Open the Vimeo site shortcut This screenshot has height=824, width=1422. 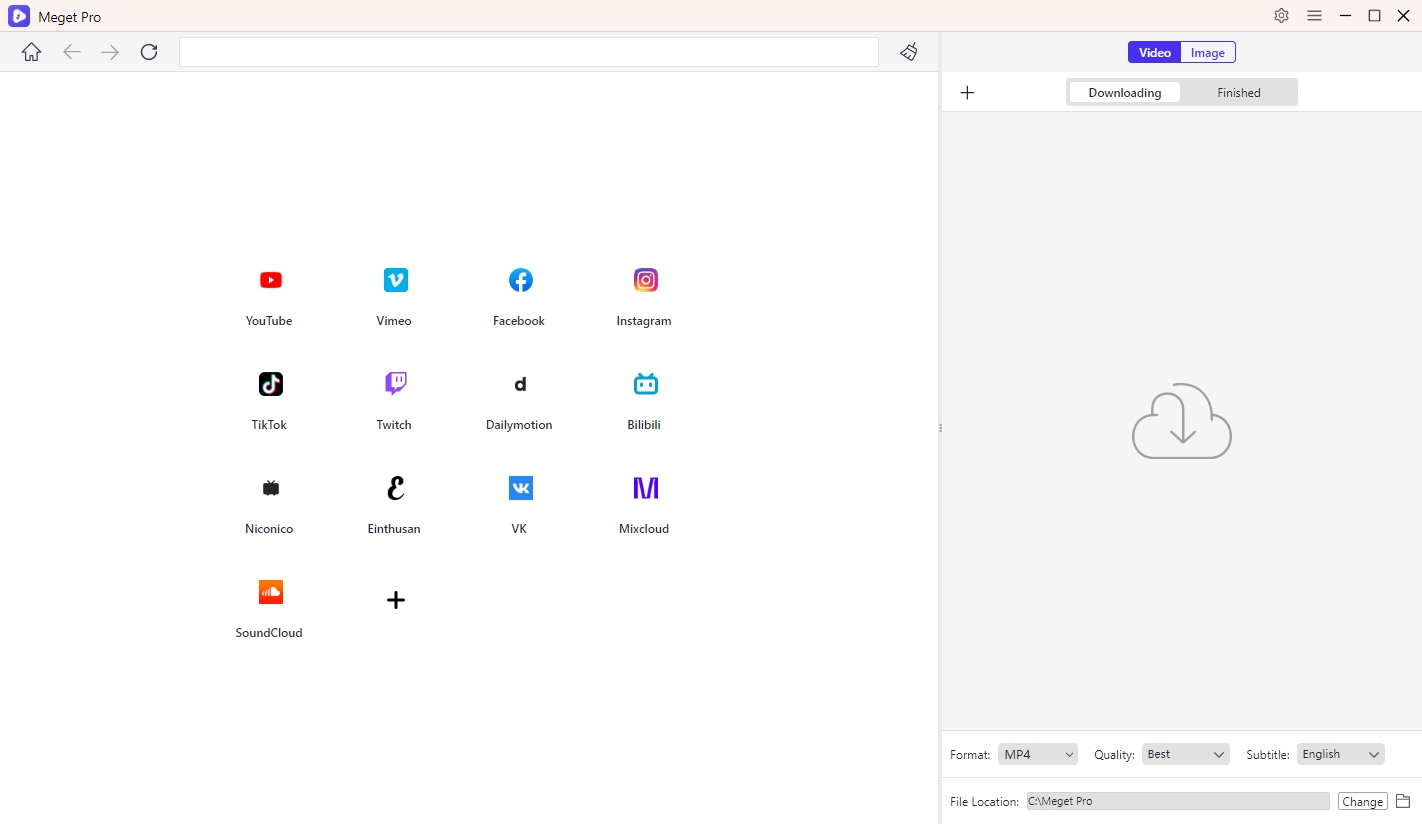395,281
